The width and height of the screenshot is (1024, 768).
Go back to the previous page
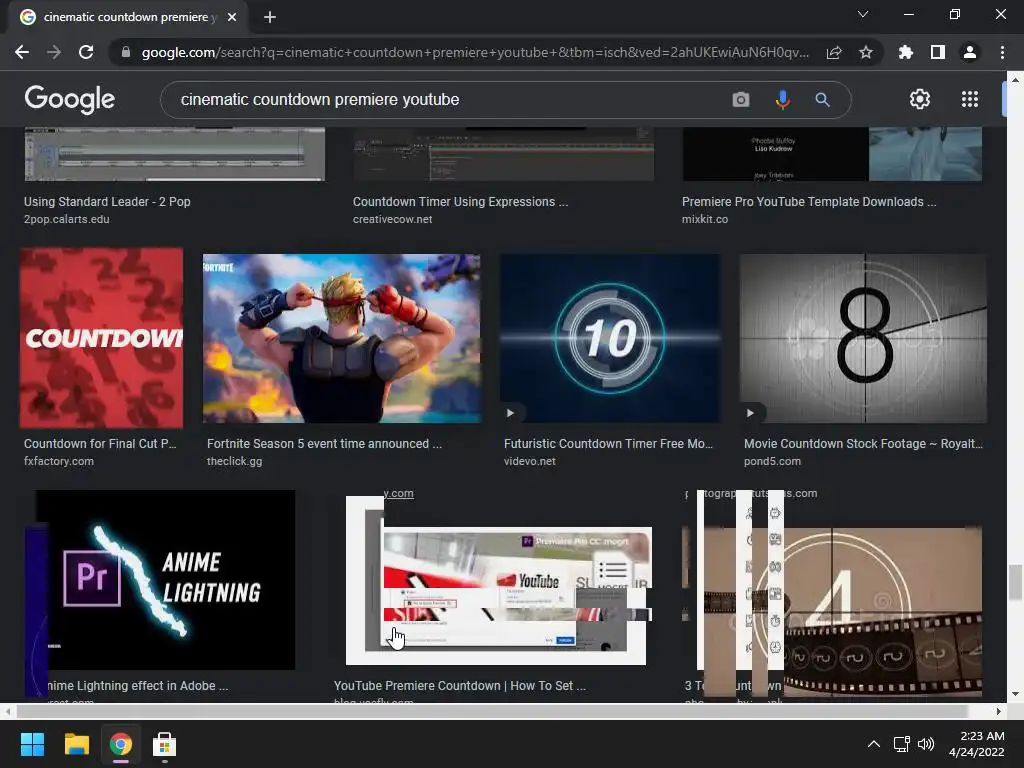pyautogui.click(x=22, y=52)
